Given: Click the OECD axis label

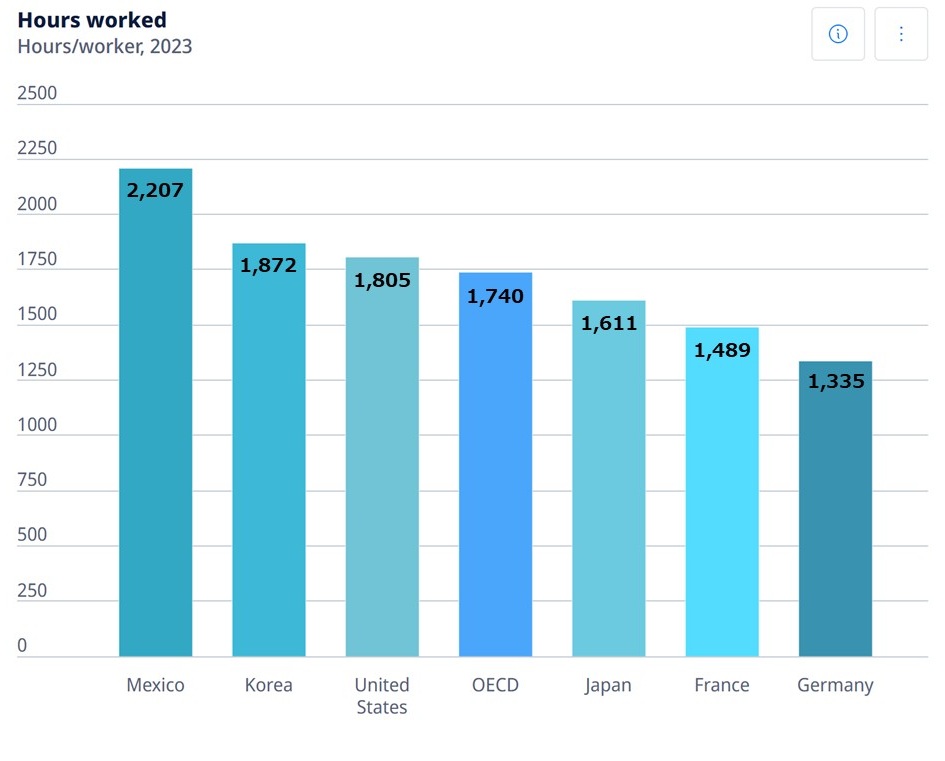Looking at the screenshot, I should coord(495,685).
